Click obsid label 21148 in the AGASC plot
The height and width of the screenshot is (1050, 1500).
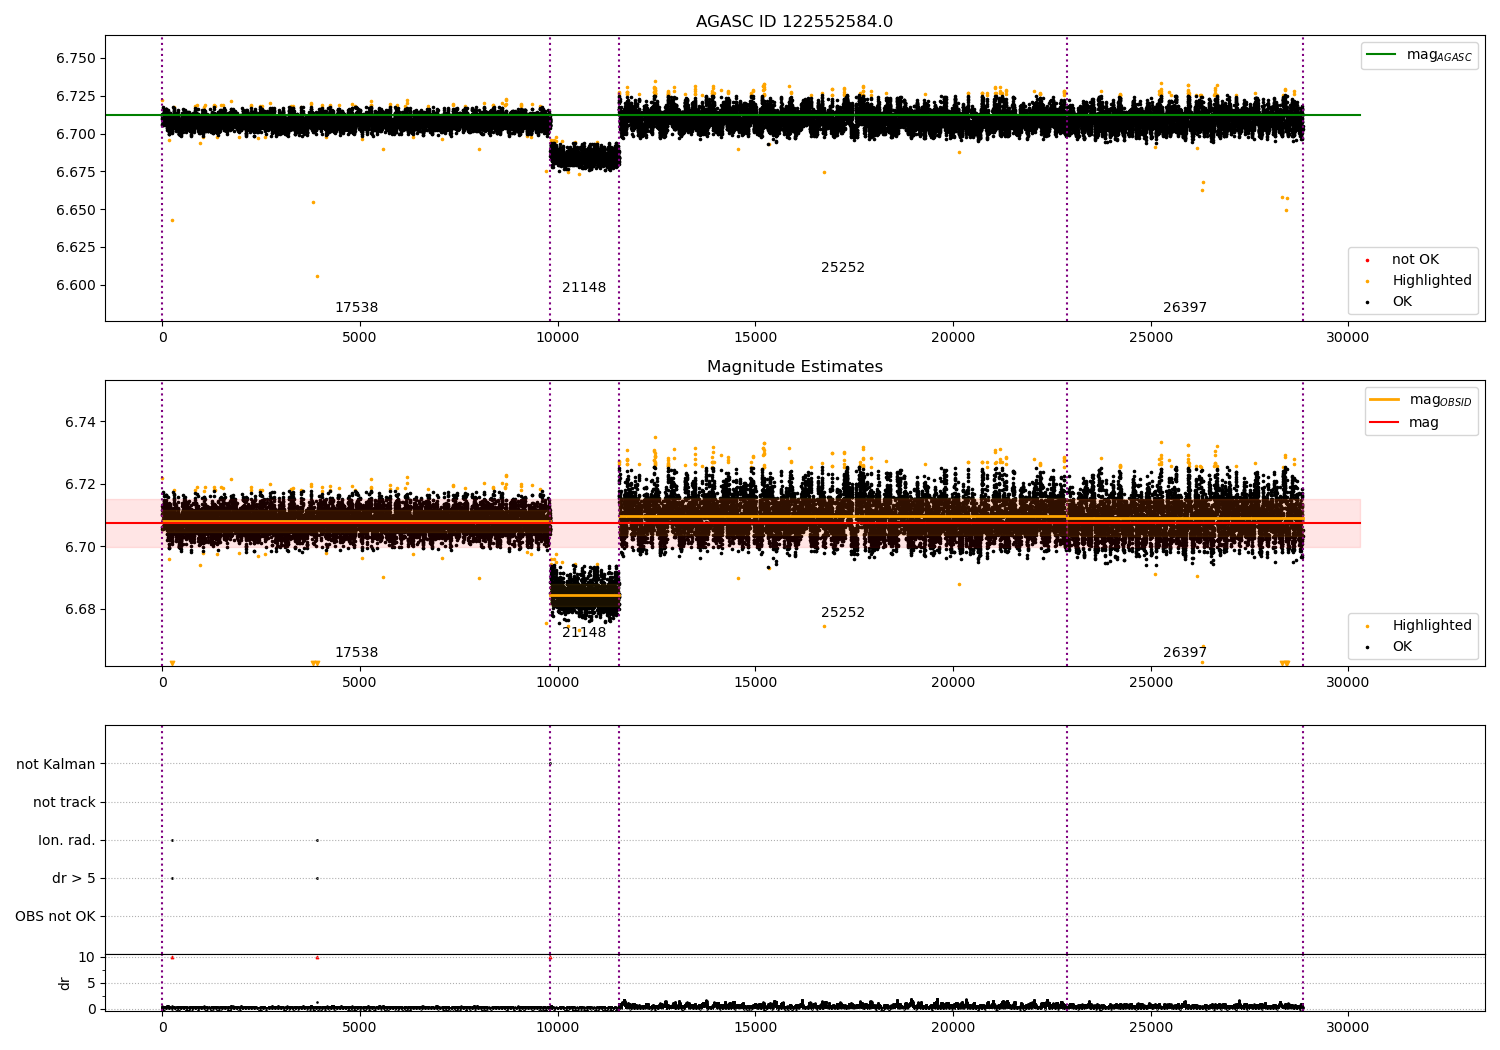click(584, 288)
